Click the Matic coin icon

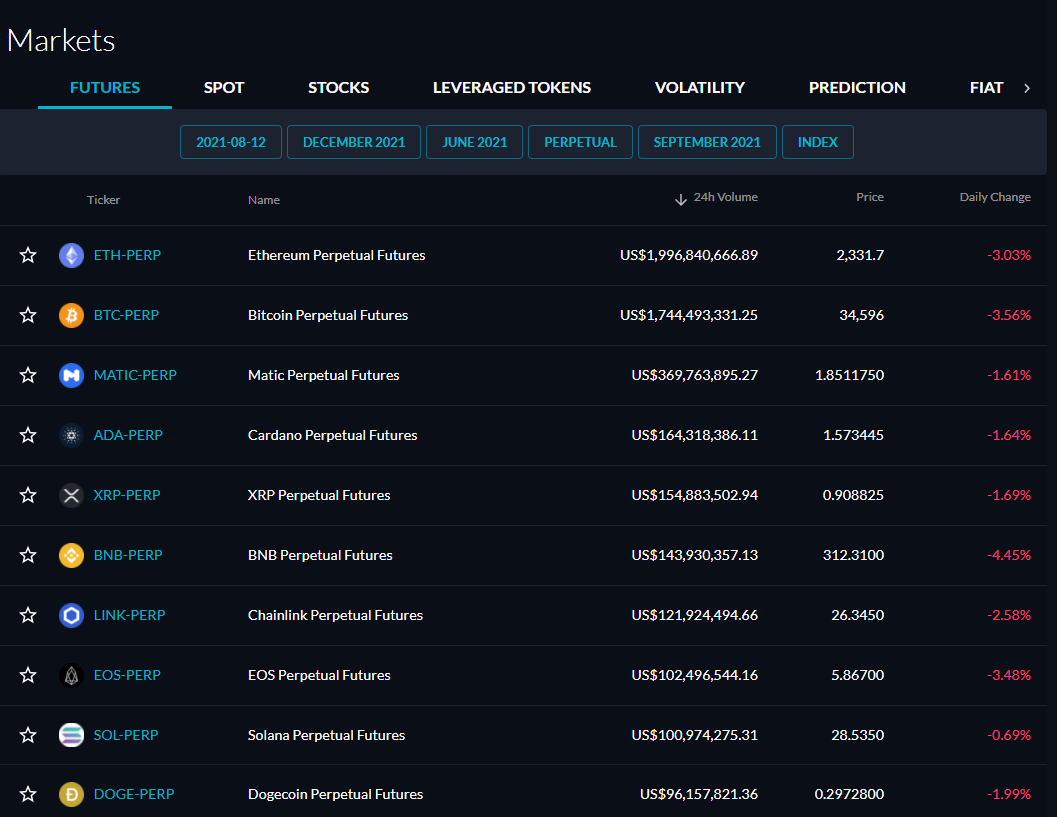tap(71, 375)
